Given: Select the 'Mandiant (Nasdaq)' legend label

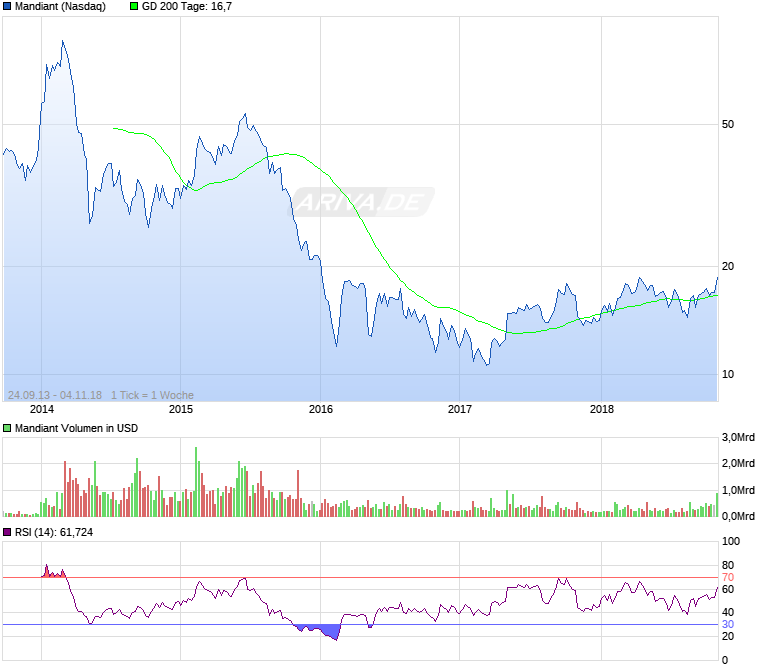Looking at the screenshot, I should (60, 6).
